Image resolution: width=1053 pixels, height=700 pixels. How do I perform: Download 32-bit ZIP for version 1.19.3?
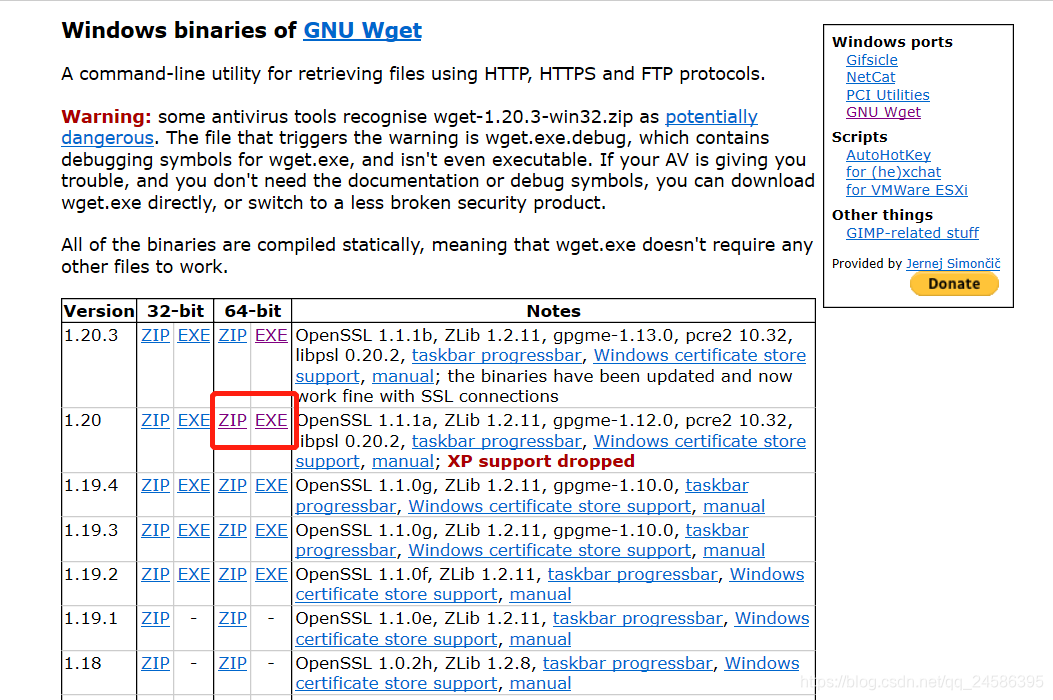pyautogui.click(x=155, y=531)
